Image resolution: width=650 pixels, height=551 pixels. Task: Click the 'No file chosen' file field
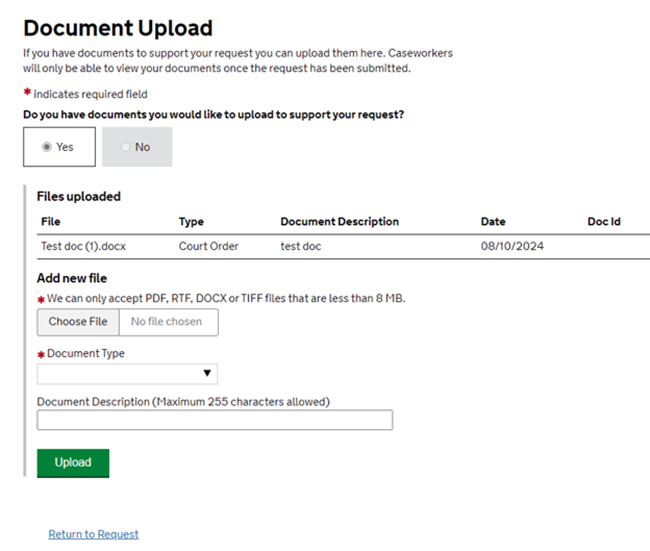(x=167, y=322)
